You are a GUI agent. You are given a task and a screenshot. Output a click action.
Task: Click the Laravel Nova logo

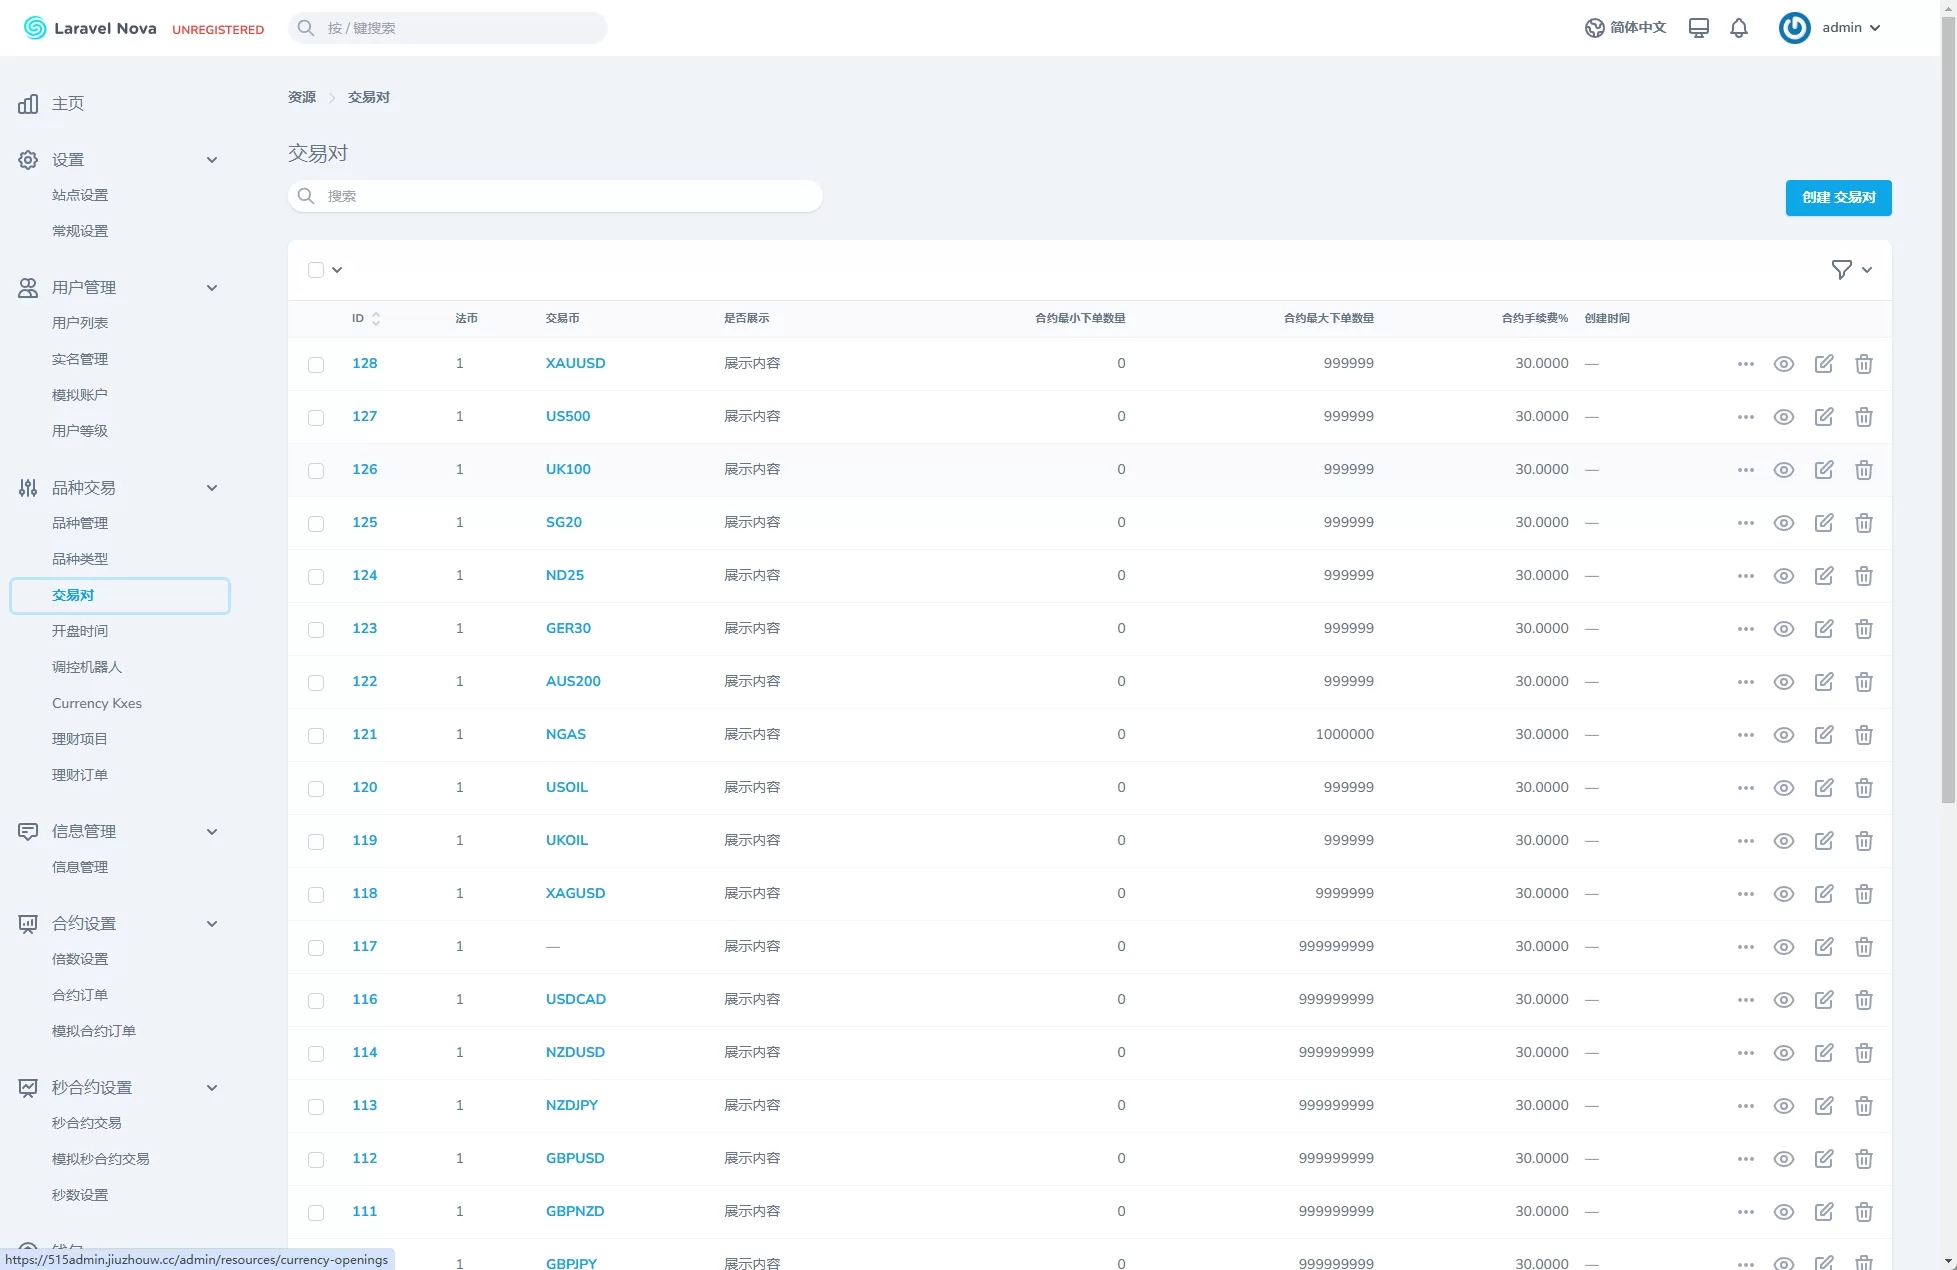[x=90, y=28]
